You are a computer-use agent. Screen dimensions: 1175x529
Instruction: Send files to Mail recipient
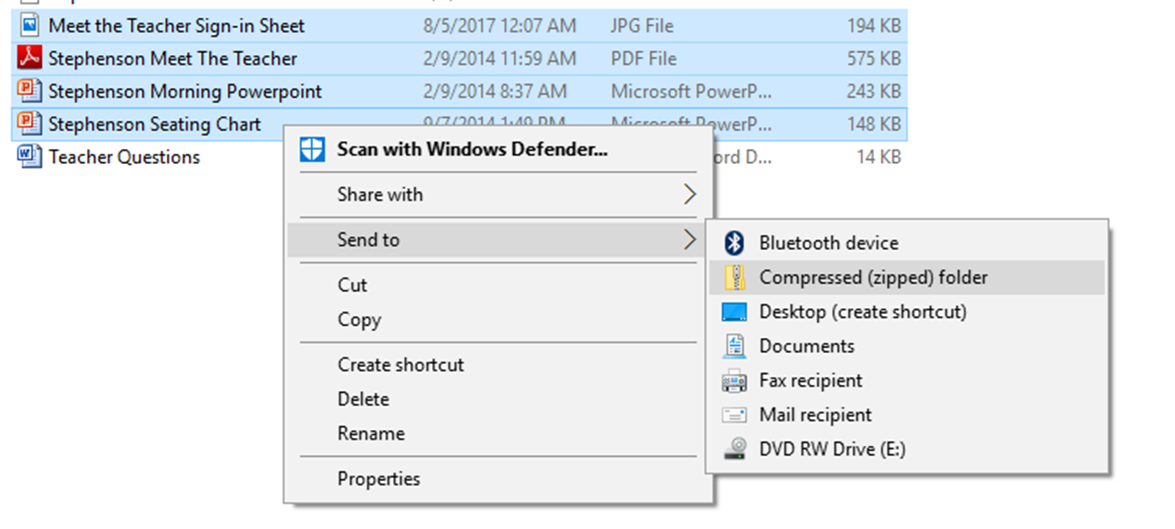(907, 415)
